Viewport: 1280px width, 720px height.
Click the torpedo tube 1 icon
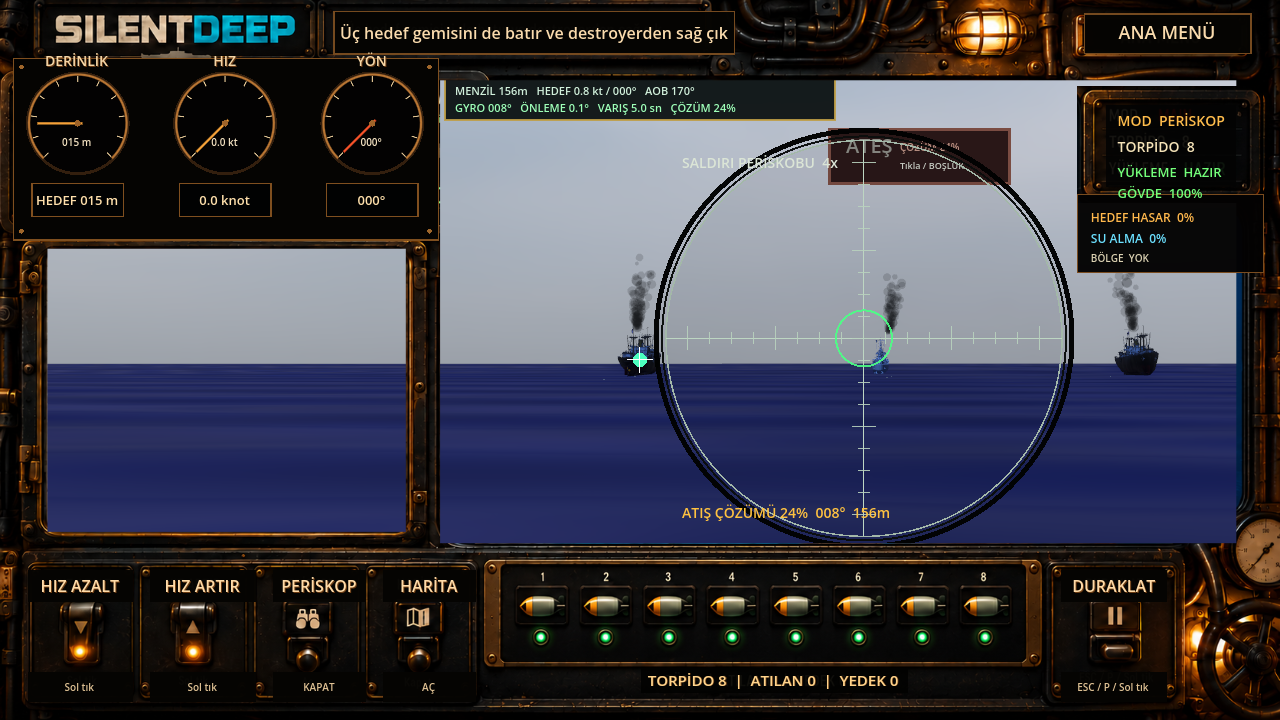[x=542, y=606]
